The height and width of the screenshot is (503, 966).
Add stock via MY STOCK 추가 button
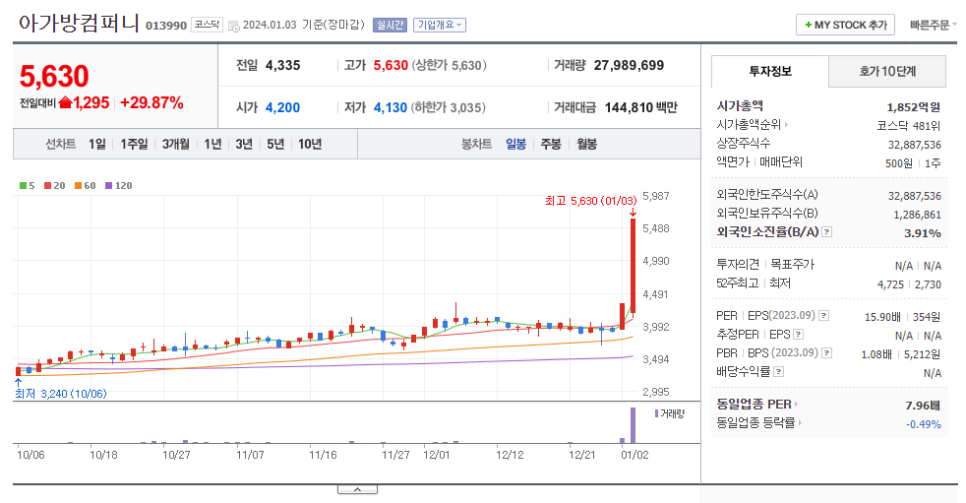point(845,25)
